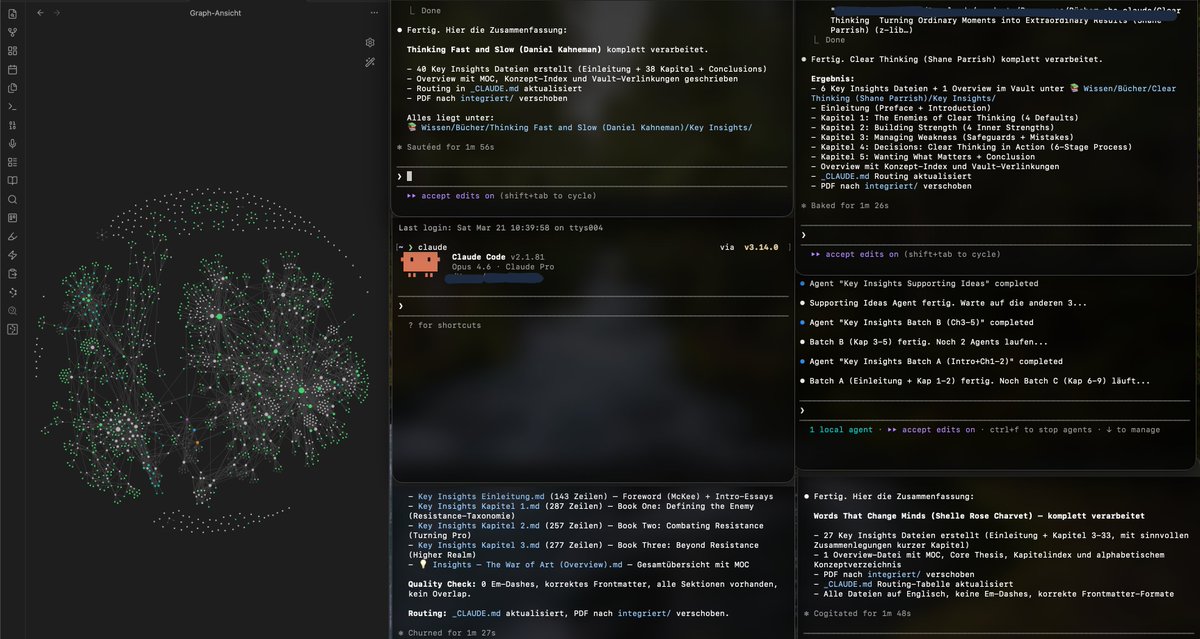This screenshot has width=1200, height=639.
Task: Click 'Sautéed for 1m 56s' status text
Action: tap(445, 147)
